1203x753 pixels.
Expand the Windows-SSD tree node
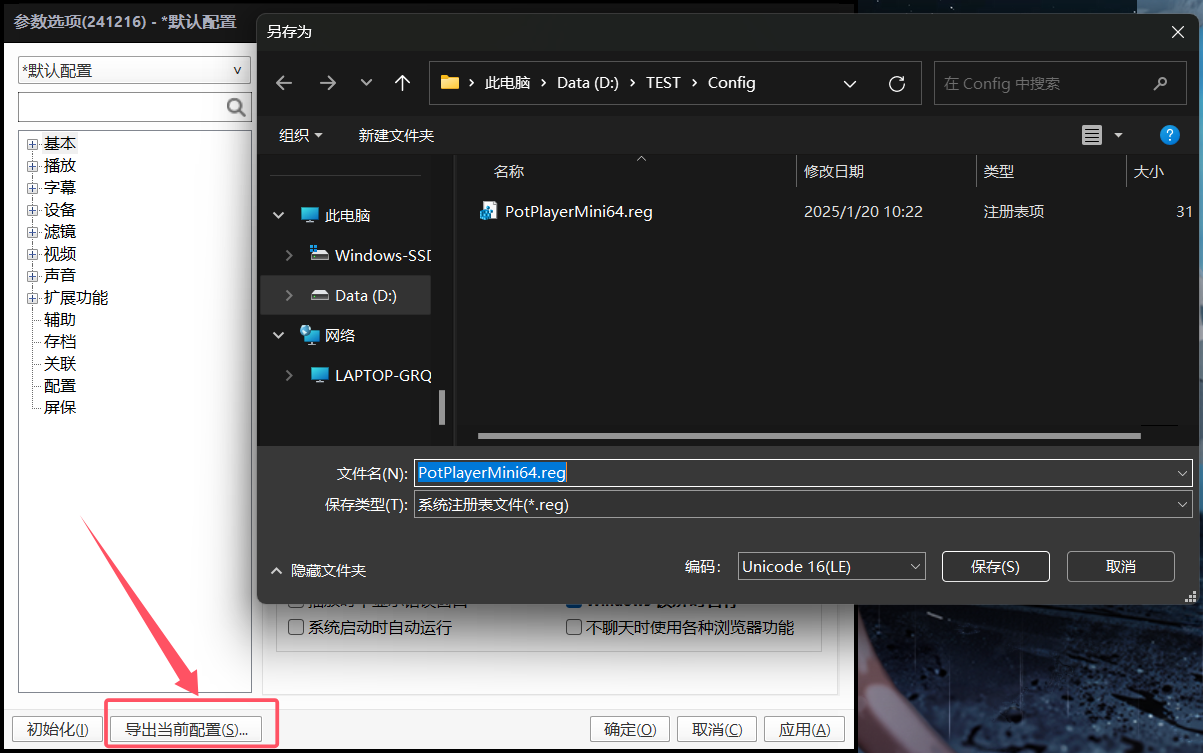point(289,255)
